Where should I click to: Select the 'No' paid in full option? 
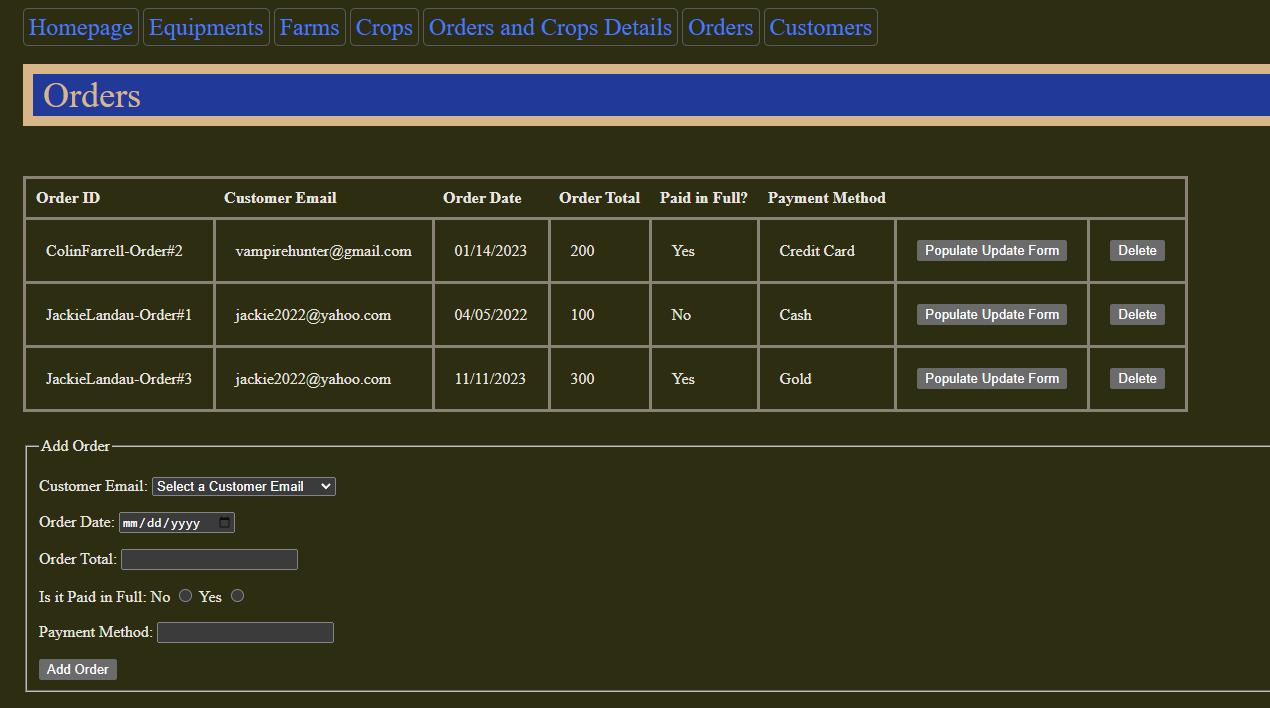(x=185, y=595)
